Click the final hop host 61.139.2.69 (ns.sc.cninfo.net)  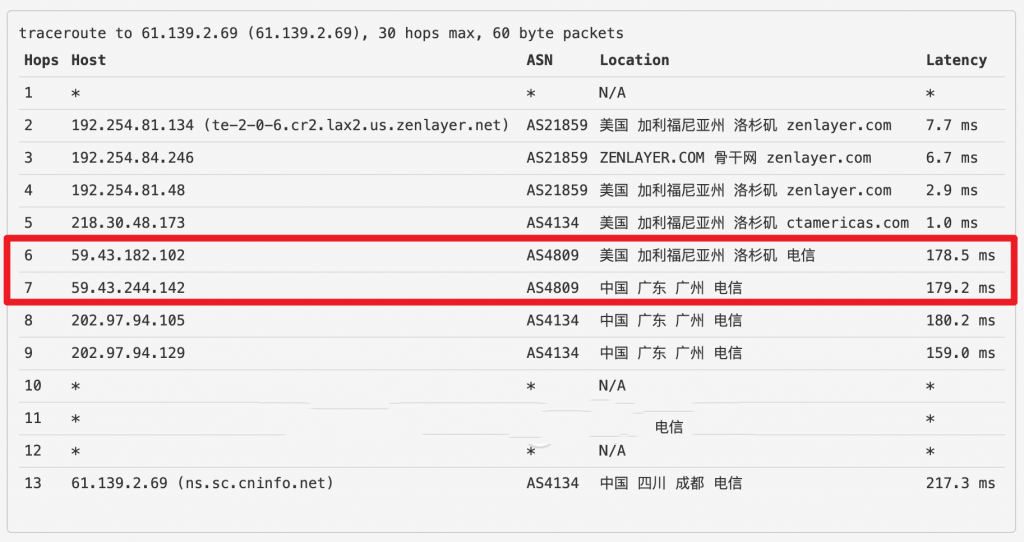[202, 483]
